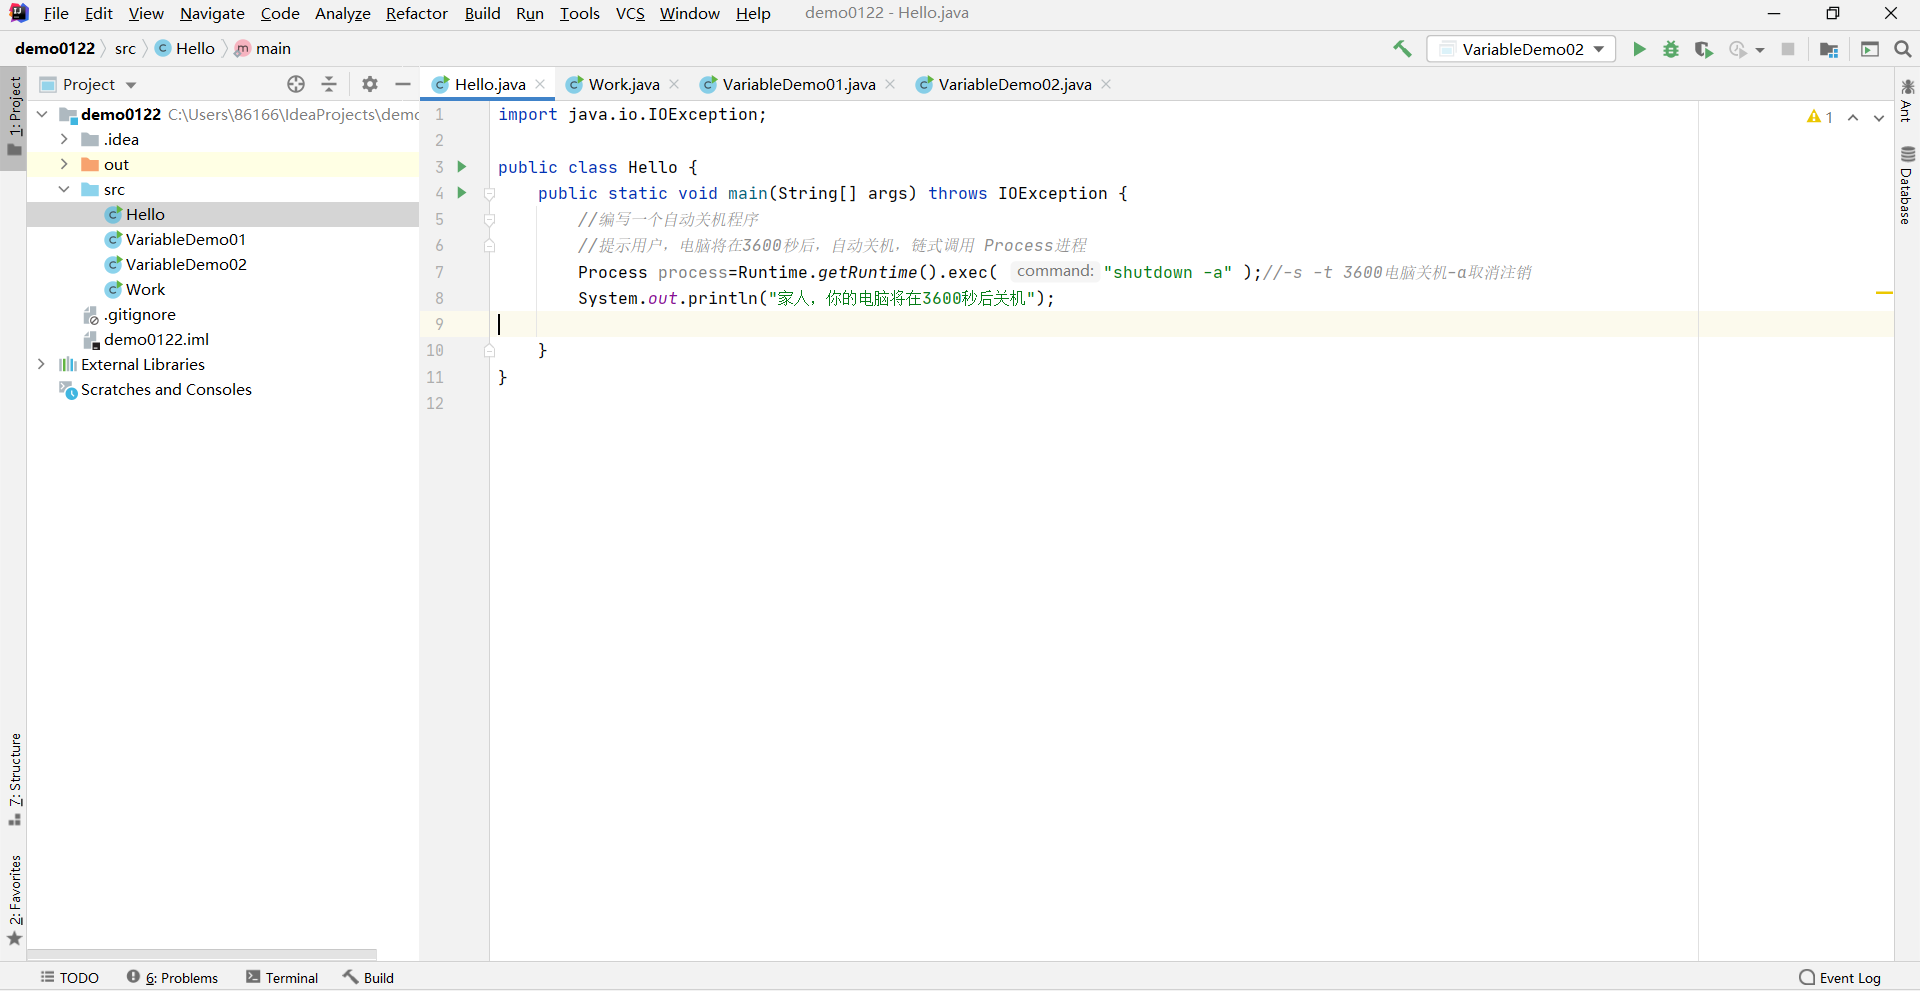Collapse the demo0122 project root node
1920x991 pixels.
click(x=42, y=114)
